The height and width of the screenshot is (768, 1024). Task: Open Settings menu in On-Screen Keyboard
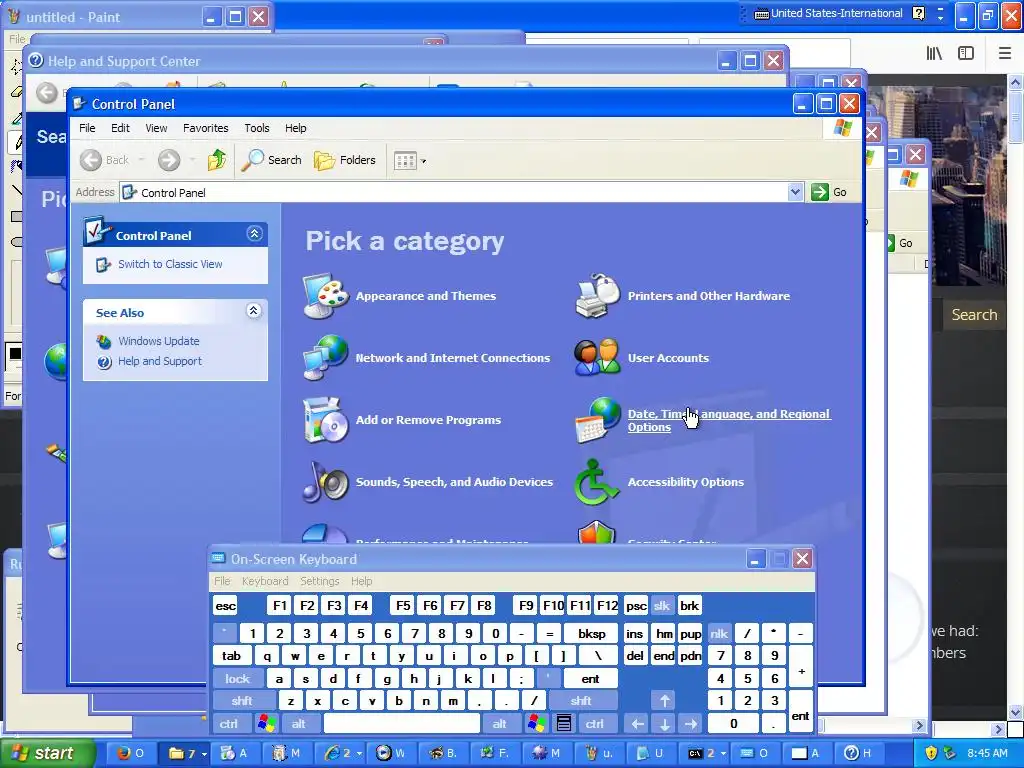[319, 581]
